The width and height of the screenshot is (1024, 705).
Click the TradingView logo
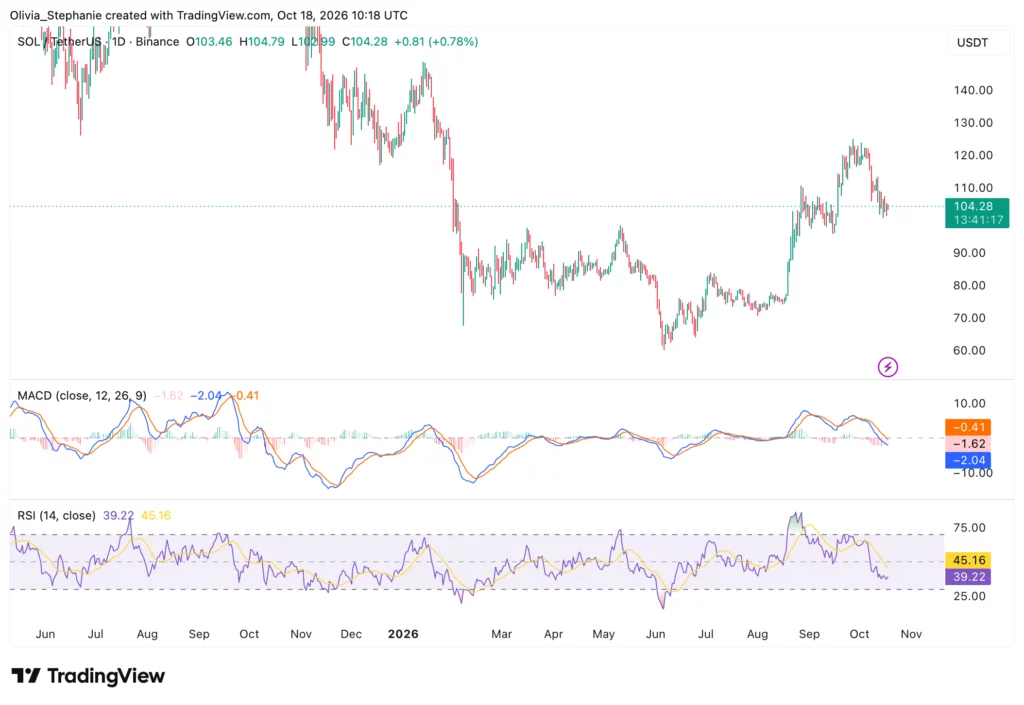click(x=88, y=676)
